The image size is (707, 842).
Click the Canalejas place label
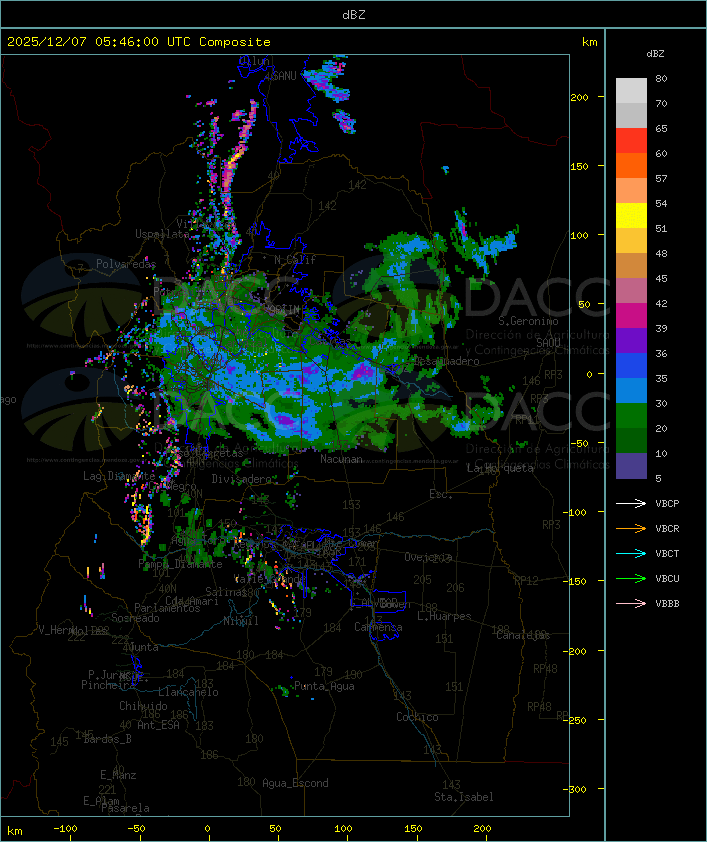(523, 635)
